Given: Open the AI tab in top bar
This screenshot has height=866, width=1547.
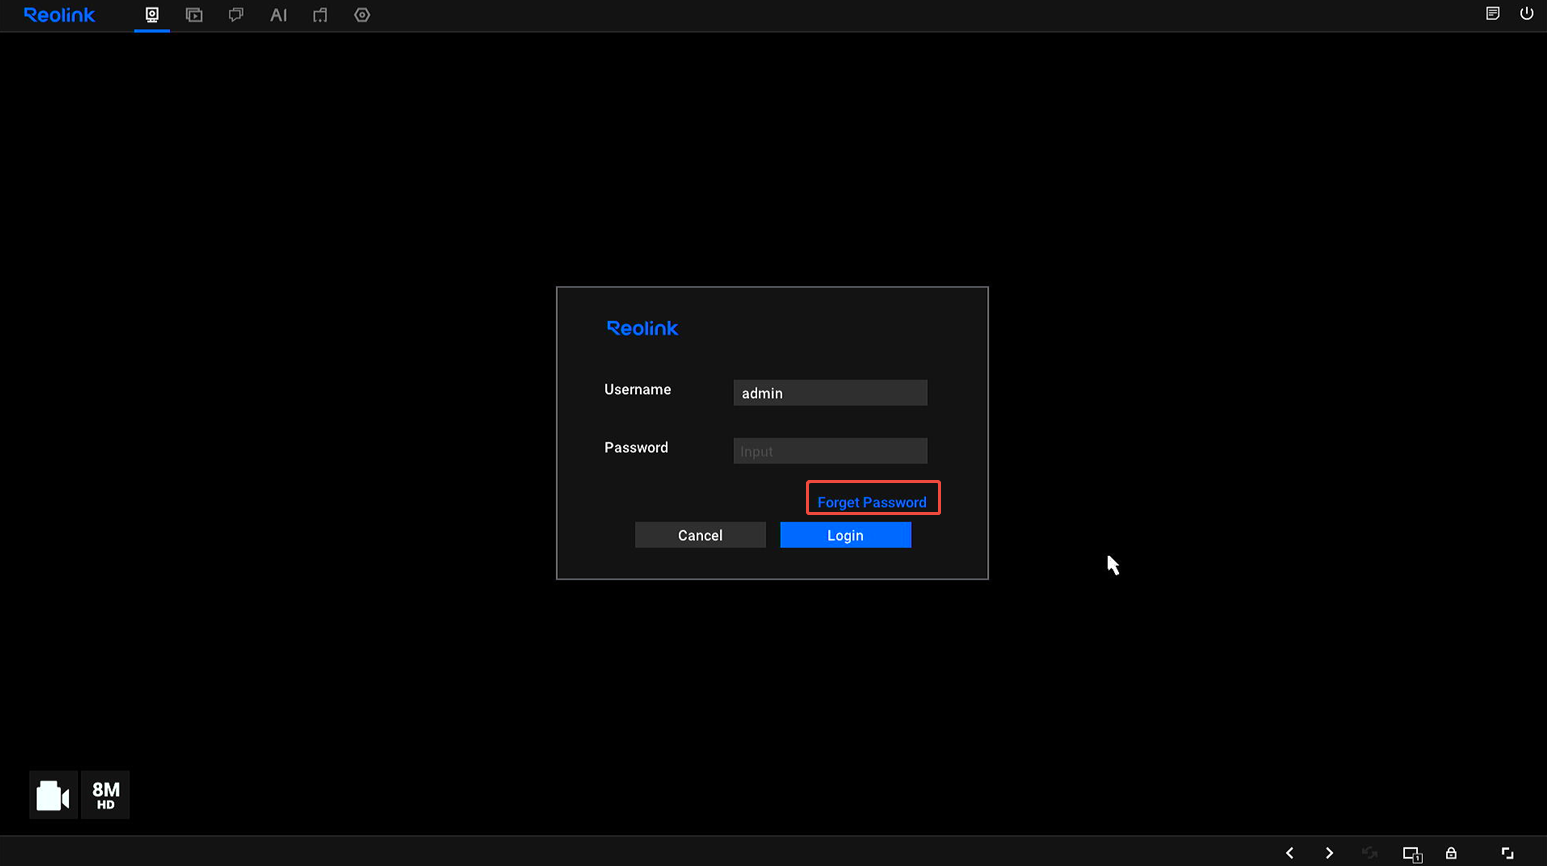Looking at the screenshot, I should point(279,15).
